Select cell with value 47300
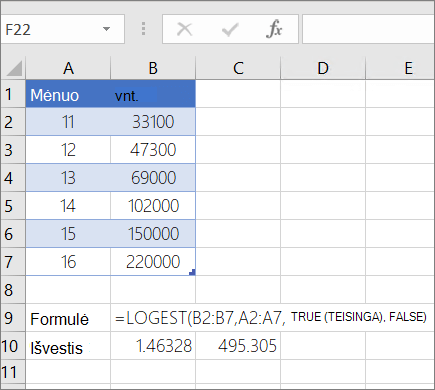The width and height of the screenshot is (435, 390). (x=153, y=150)
